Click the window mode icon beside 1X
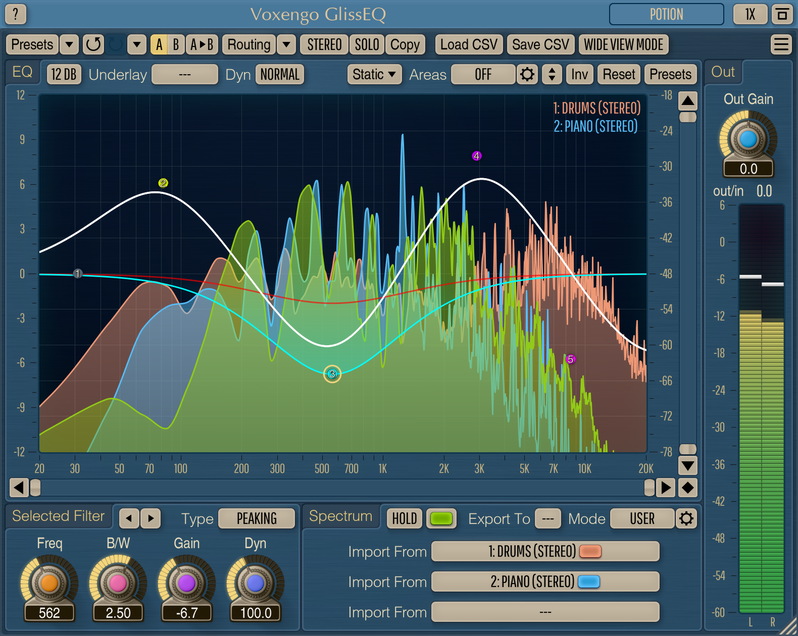Image resolution: width=798 pixels, height=636 pixels. coord(782,14)
